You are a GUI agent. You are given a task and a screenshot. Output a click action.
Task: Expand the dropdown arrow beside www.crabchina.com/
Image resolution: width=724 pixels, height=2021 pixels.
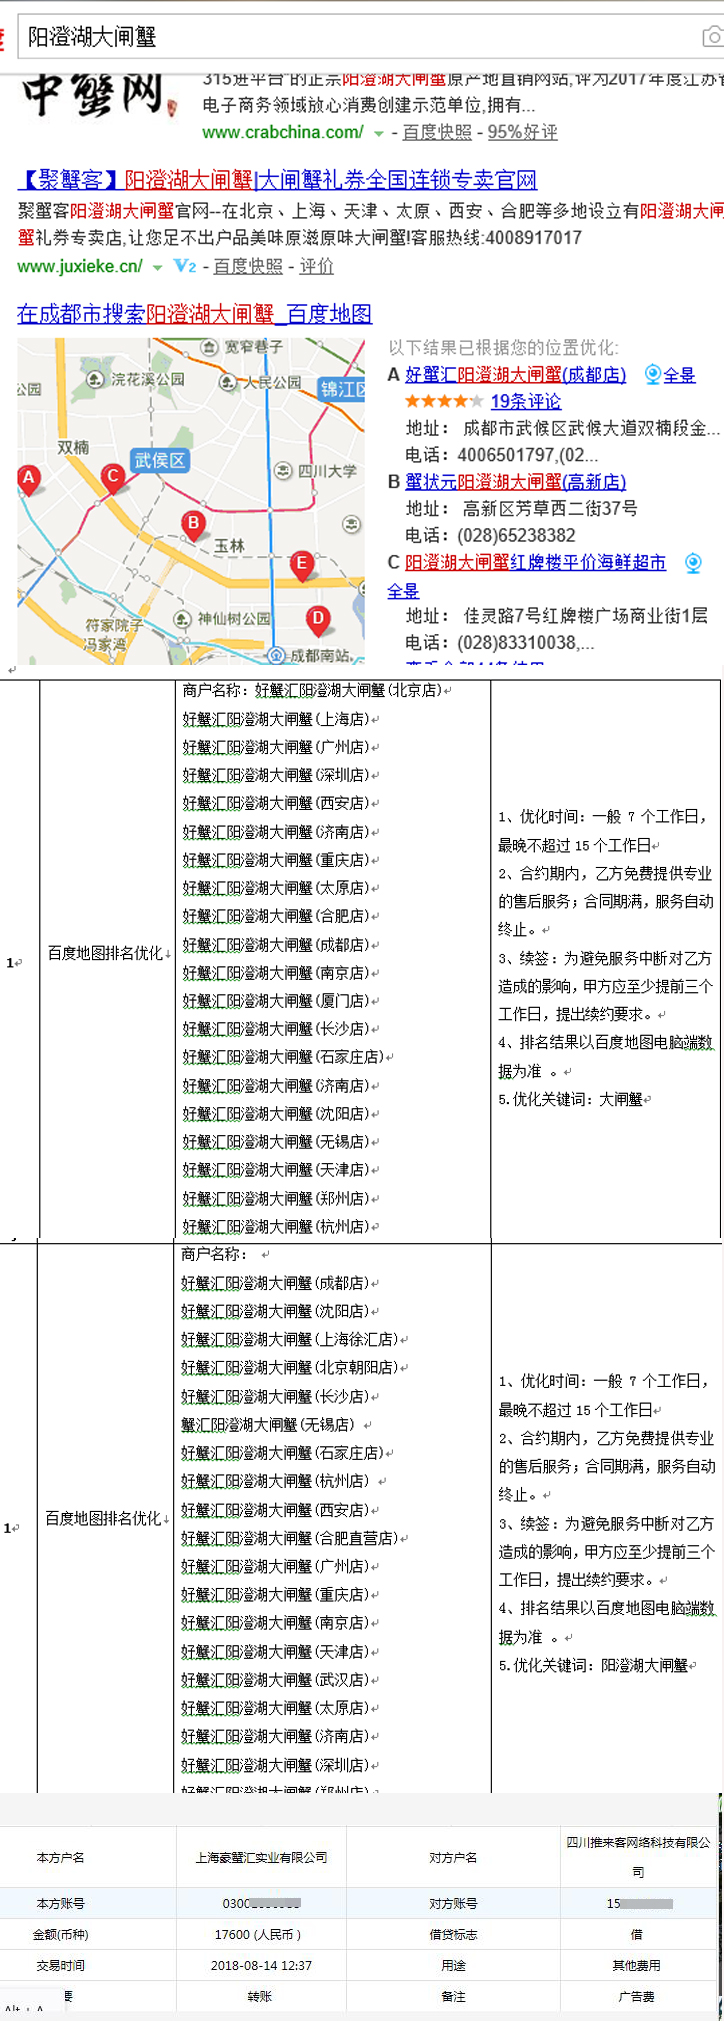pos(379,133)
